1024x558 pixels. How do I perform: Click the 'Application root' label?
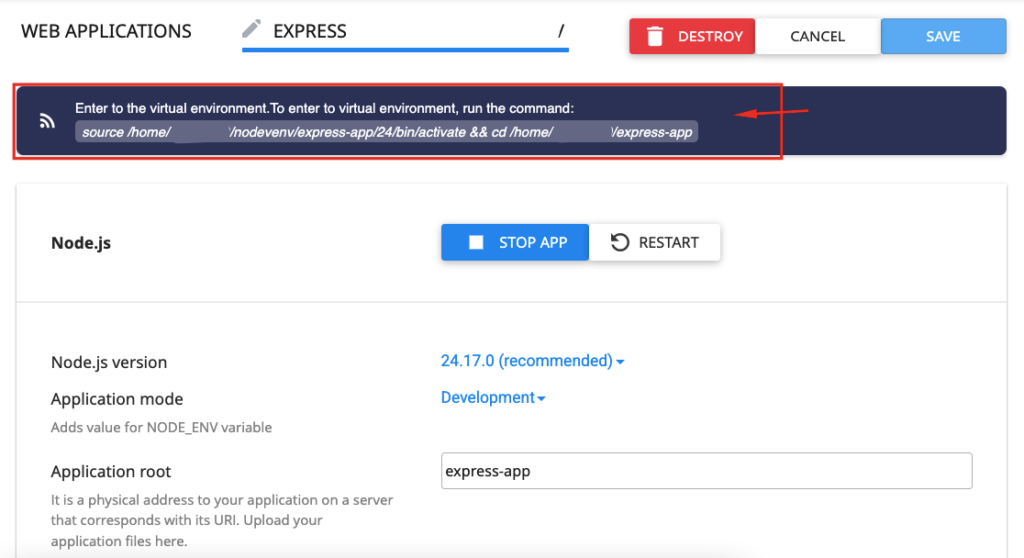[x=111, y=471]
